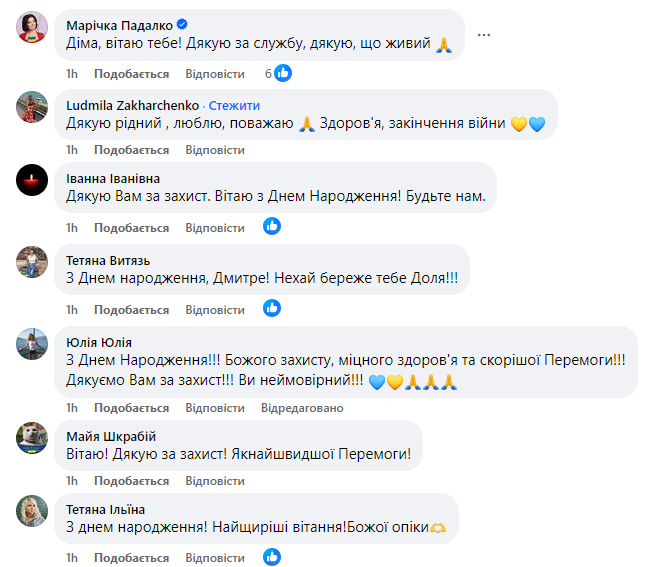Click the like reaction icon under Тетяна Витязь's comment
This screenshot has width=655, height=567.
coord(272,308)
